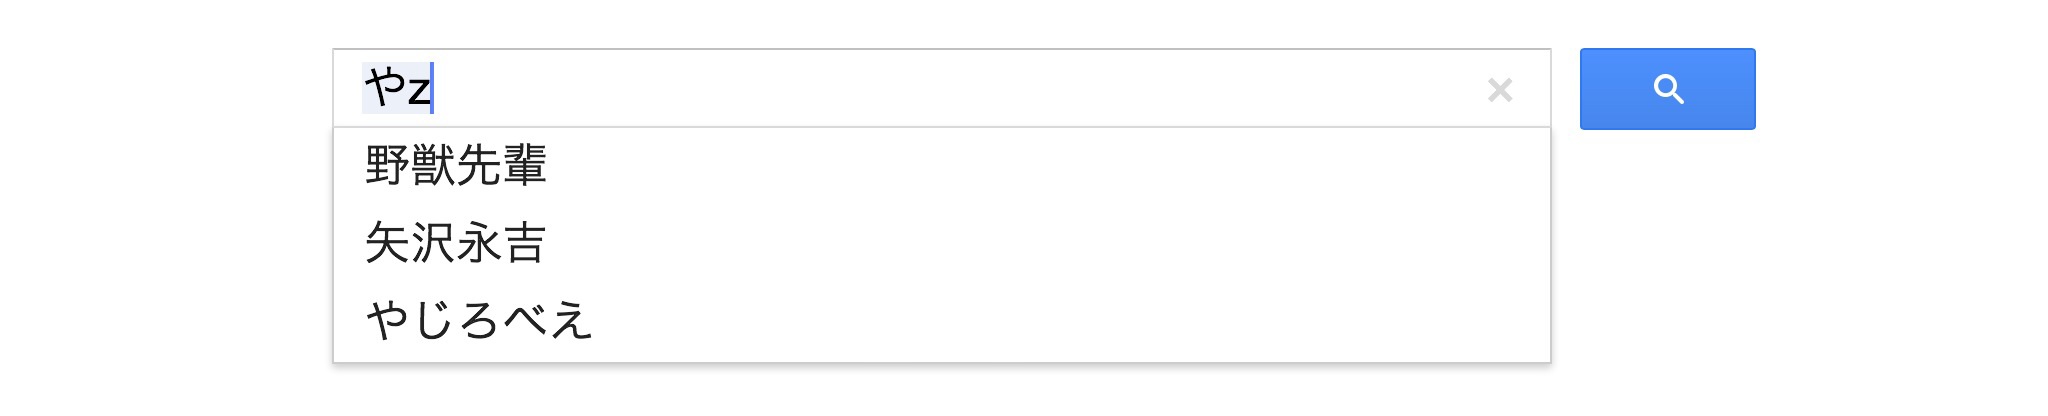Submit the search with the blue button
The image size is (2048, 416).
(1667, 89)
